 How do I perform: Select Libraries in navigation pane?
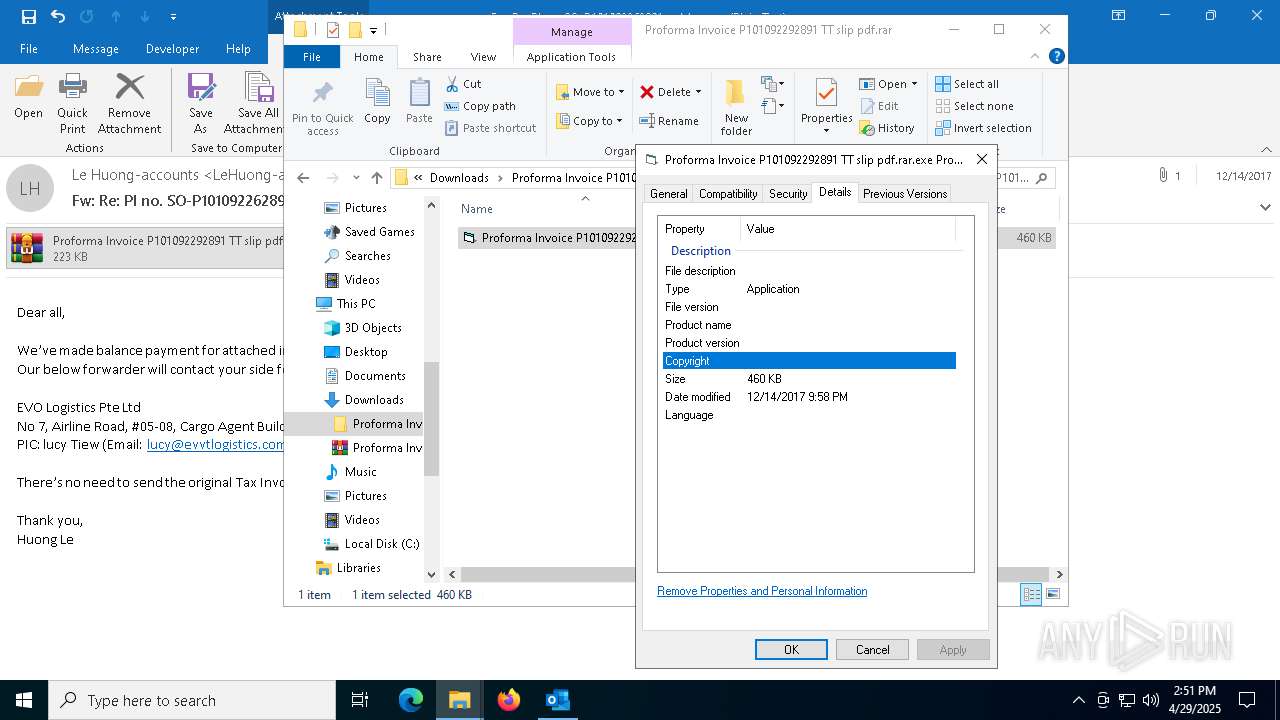[x=348, y=568]
